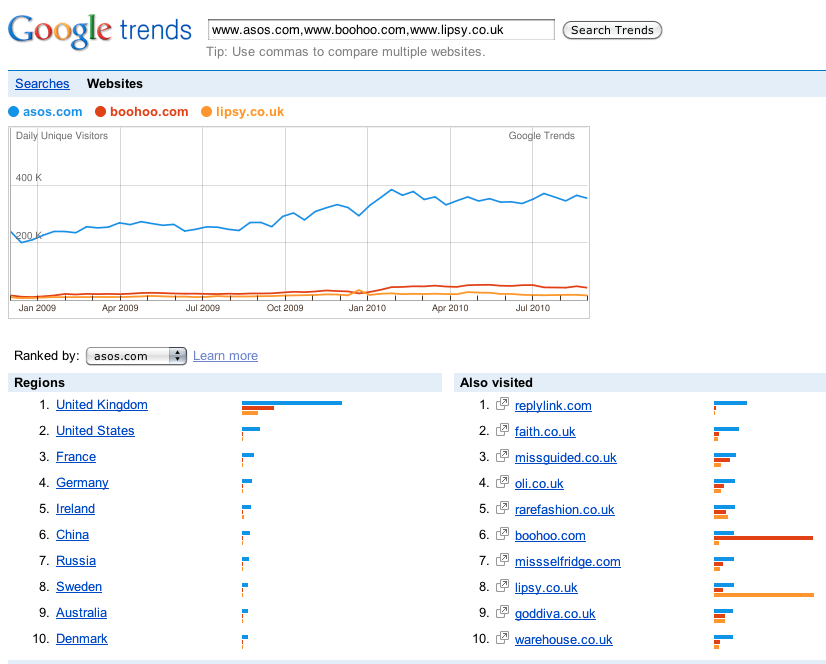
Task: Select the Websites tab
Action: click(115, 84)
